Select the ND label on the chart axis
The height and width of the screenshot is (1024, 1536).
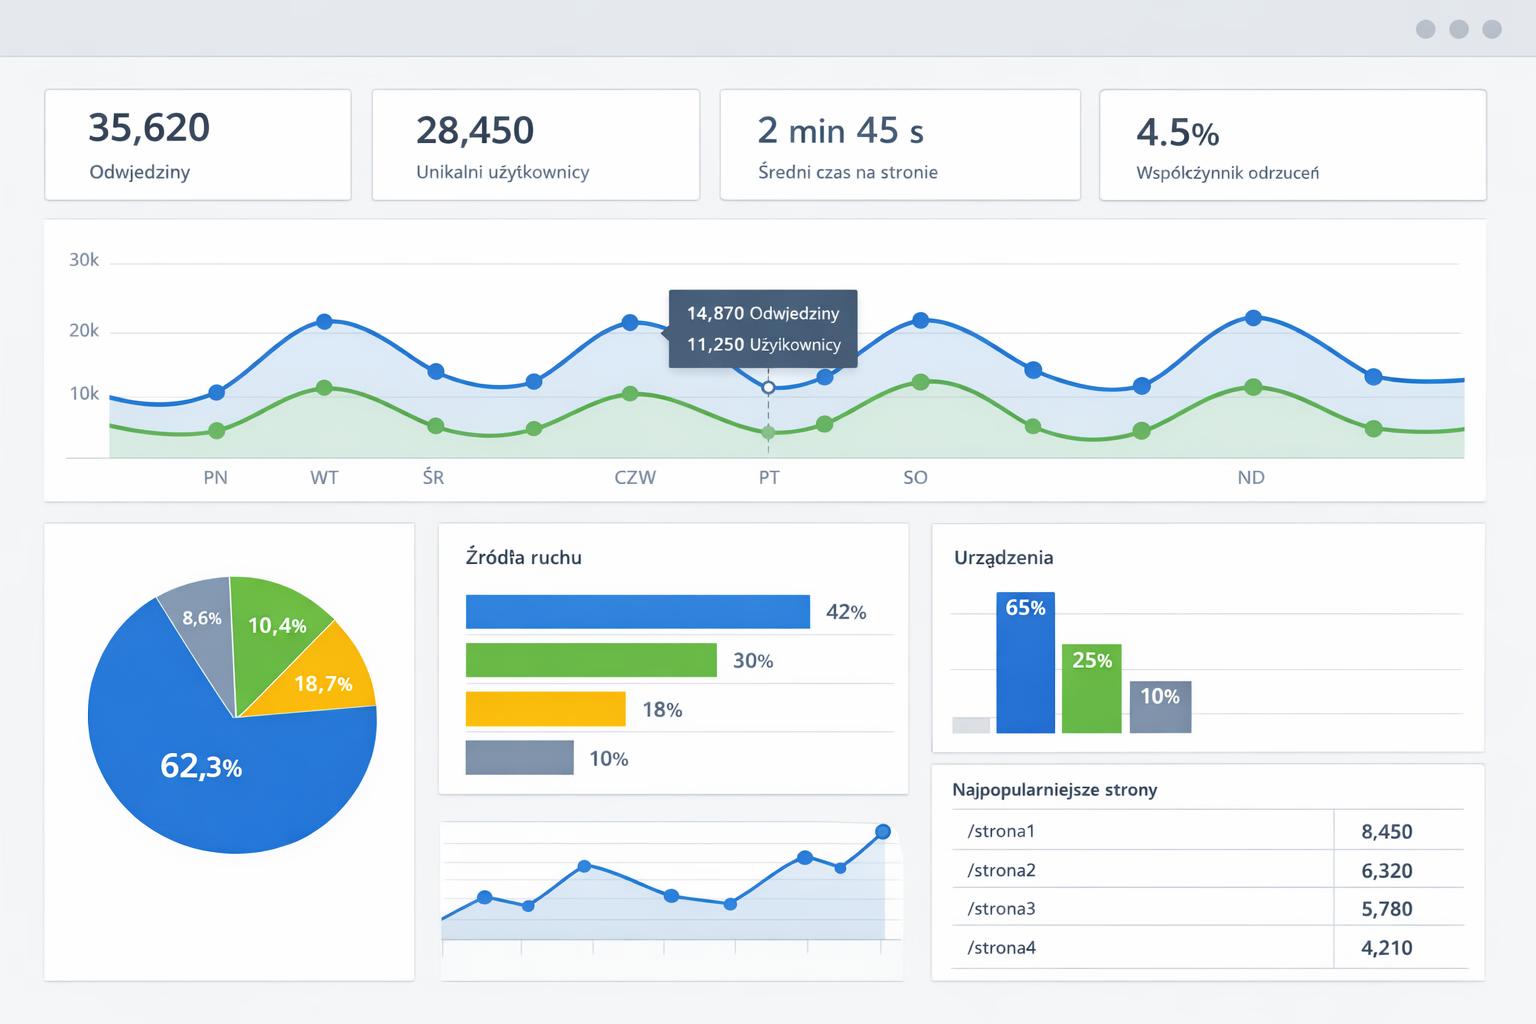tap(1251, 477)
